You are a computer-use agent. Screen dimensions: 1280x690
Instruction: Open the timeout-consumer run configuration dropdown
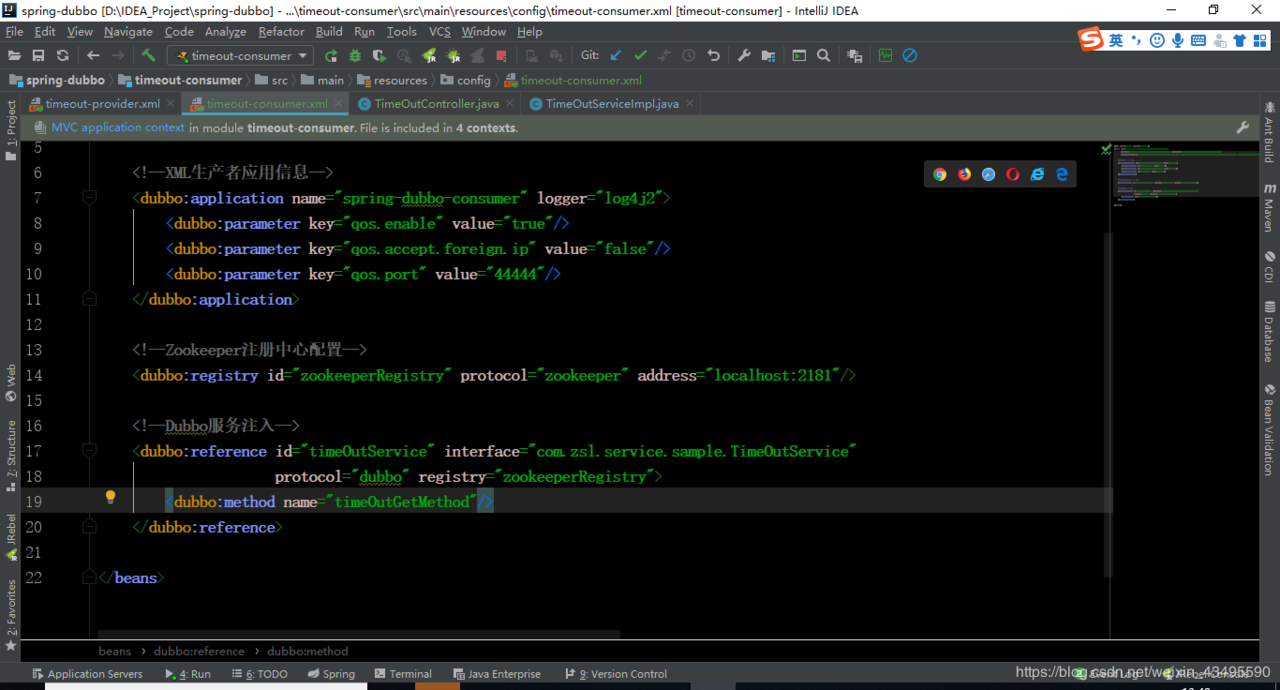(240, 56)
